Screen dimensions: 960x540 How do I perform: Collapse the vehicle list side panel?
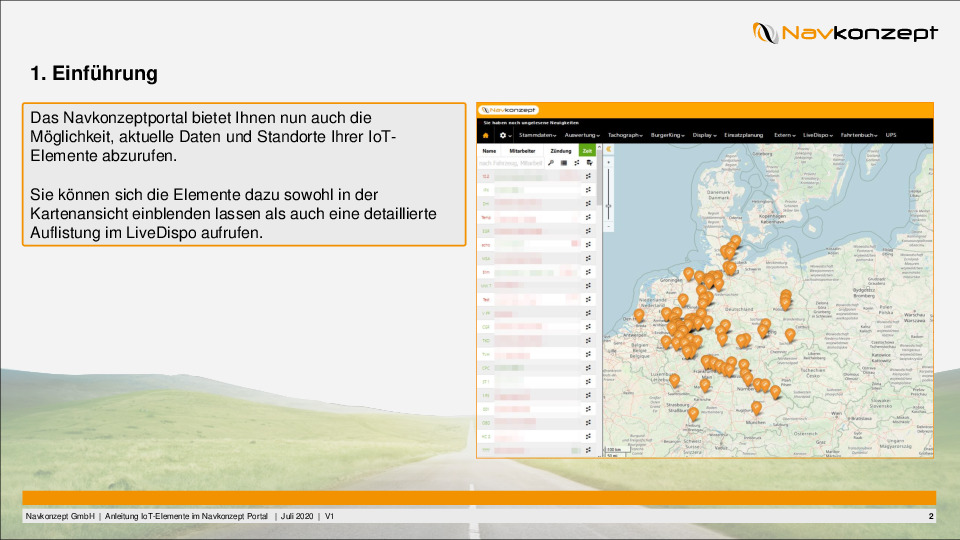609,149
